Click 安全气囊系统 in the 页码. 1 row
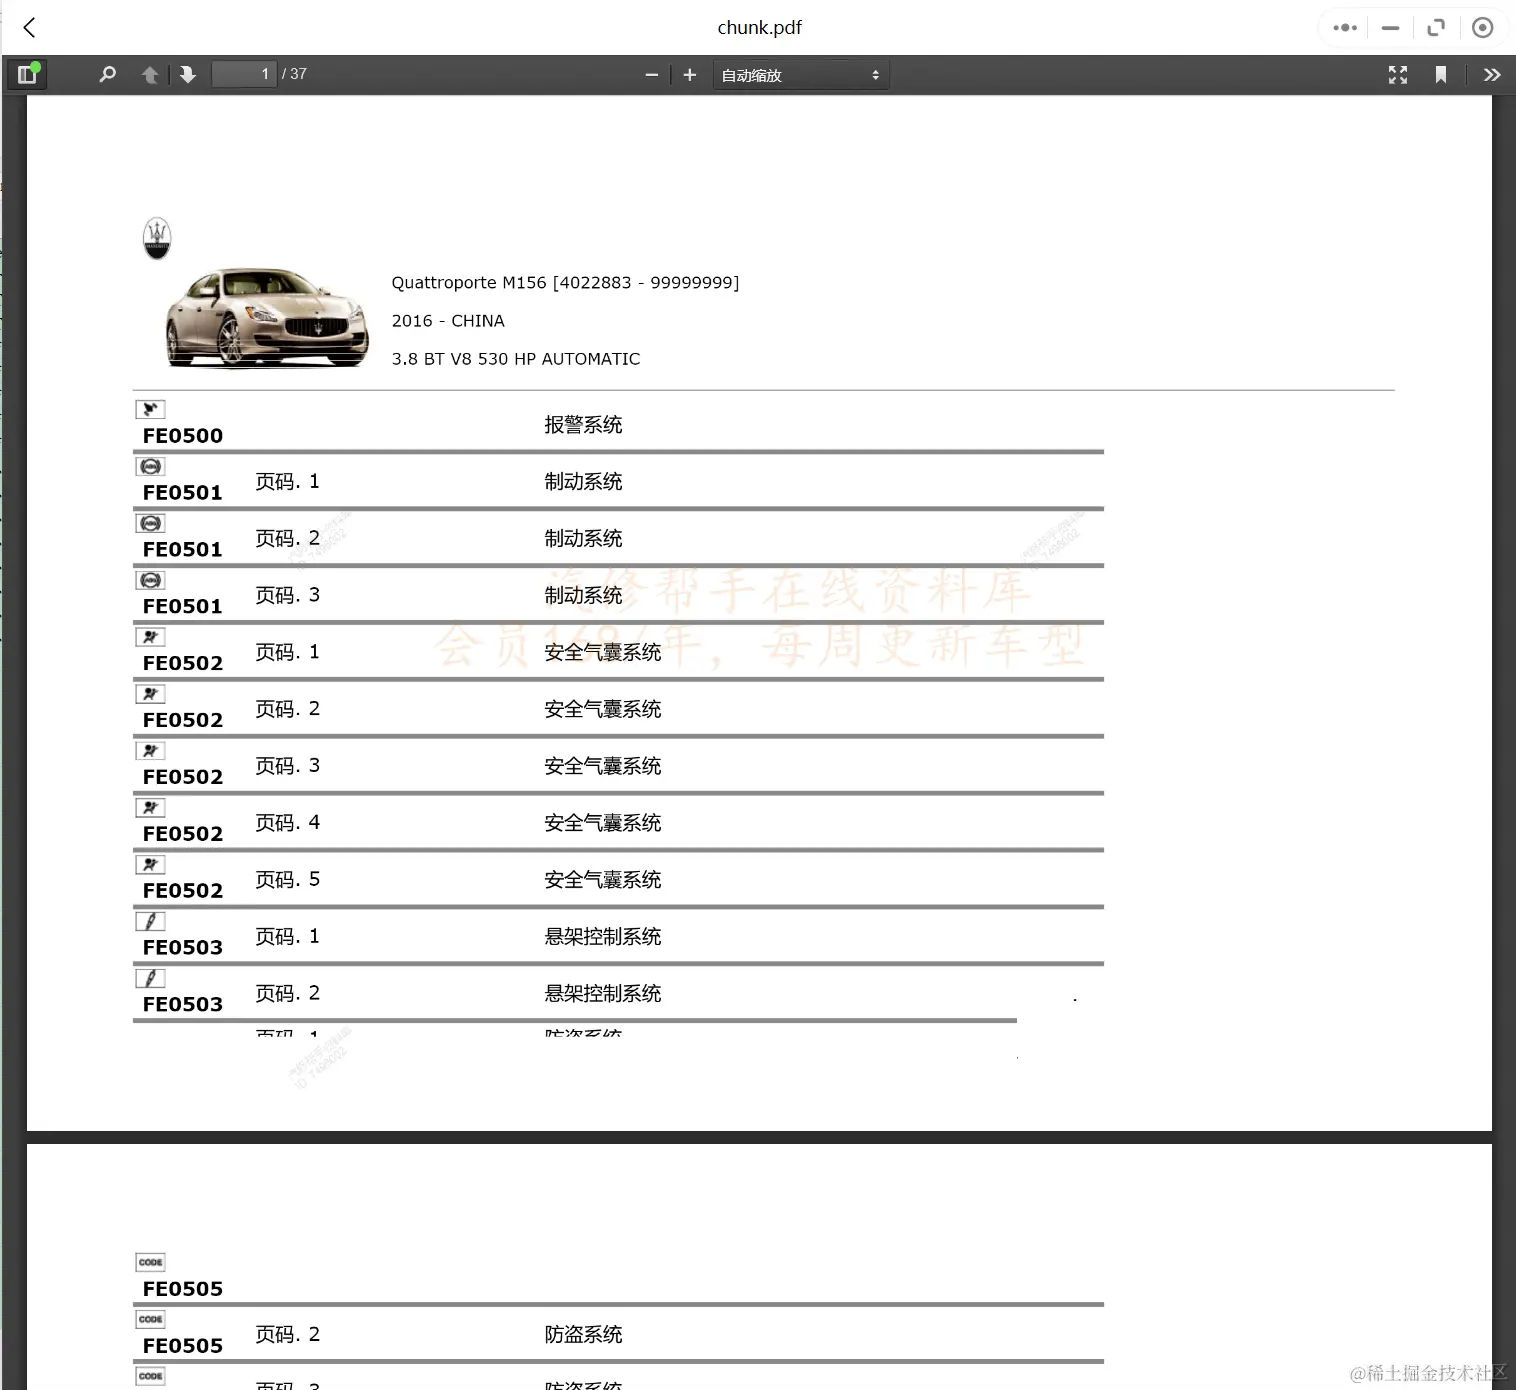 [x=603, y=653]
